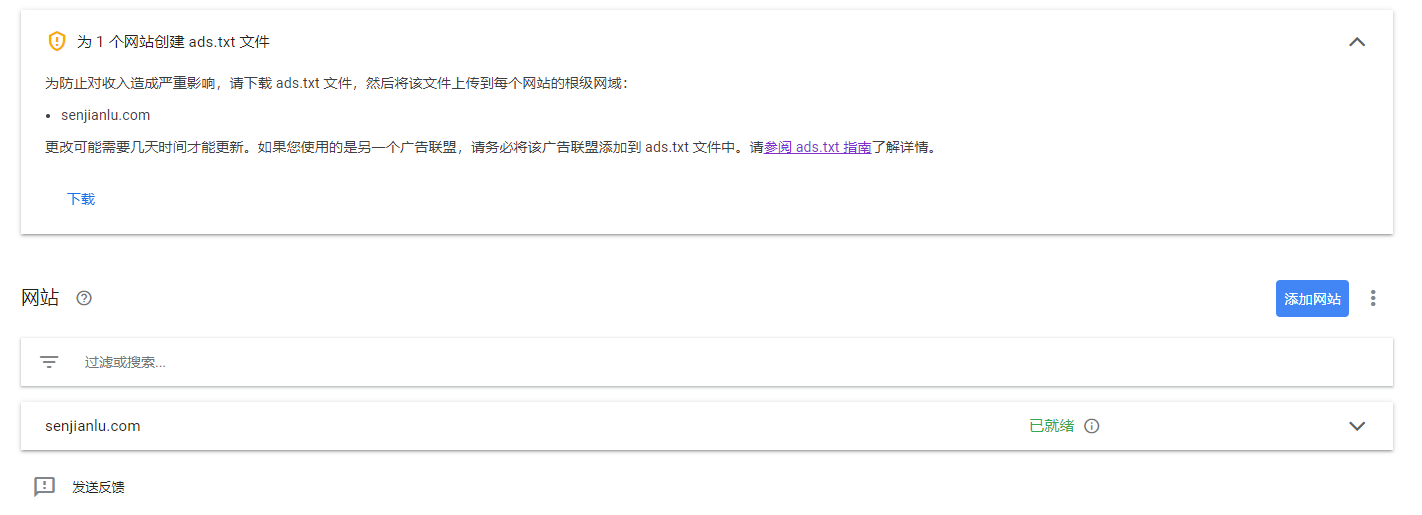Viewport: 1422px width, 515px height.
Task: Select the senjianlu.com site row text
Action: pyautogui.click(x=93, y=426)
